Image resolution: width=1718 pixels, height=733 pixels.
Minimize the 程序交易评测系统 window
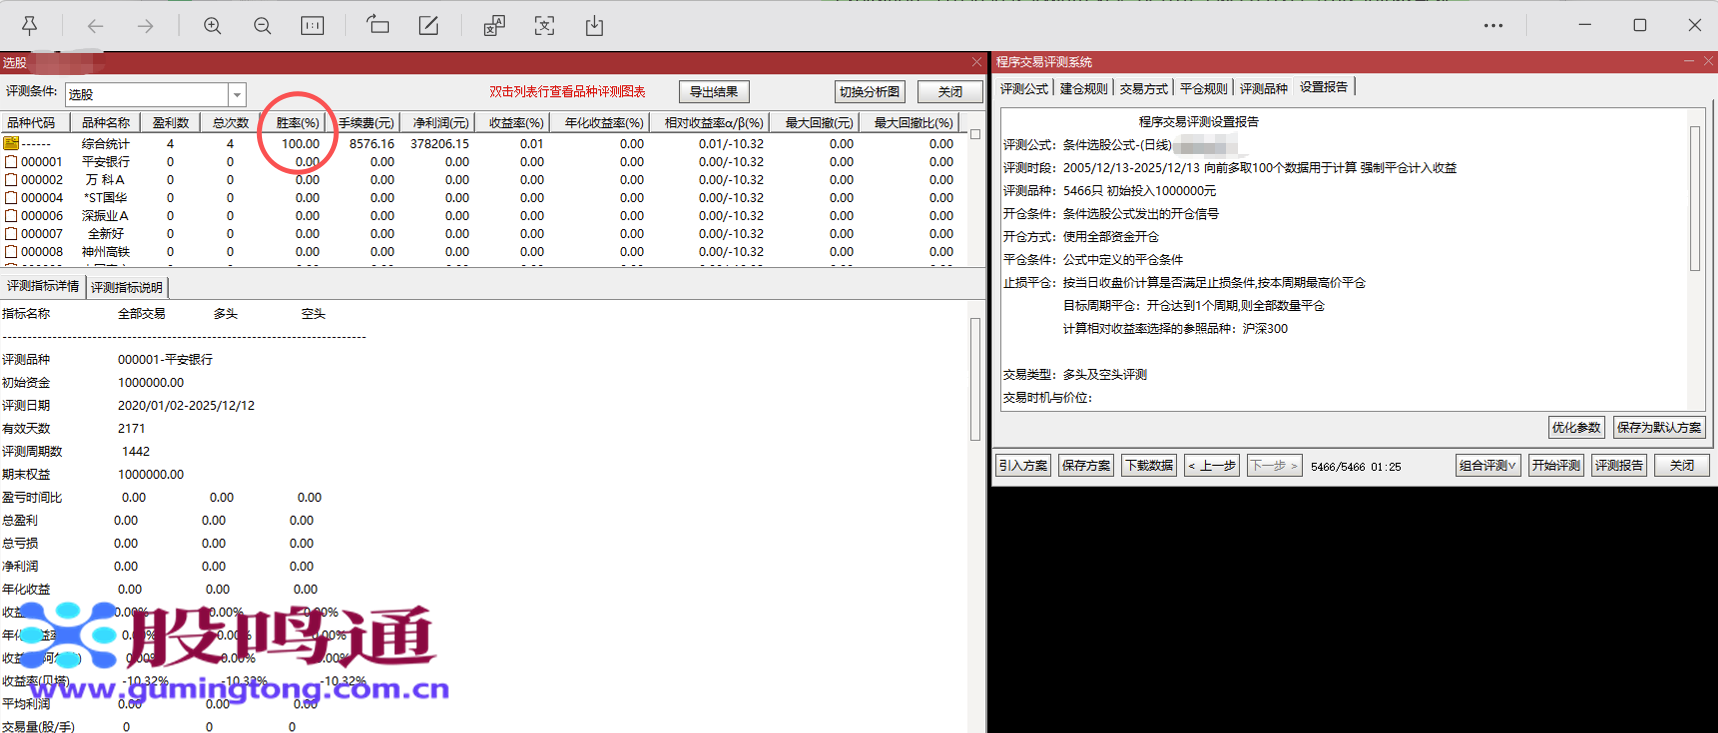point(1689,62)
